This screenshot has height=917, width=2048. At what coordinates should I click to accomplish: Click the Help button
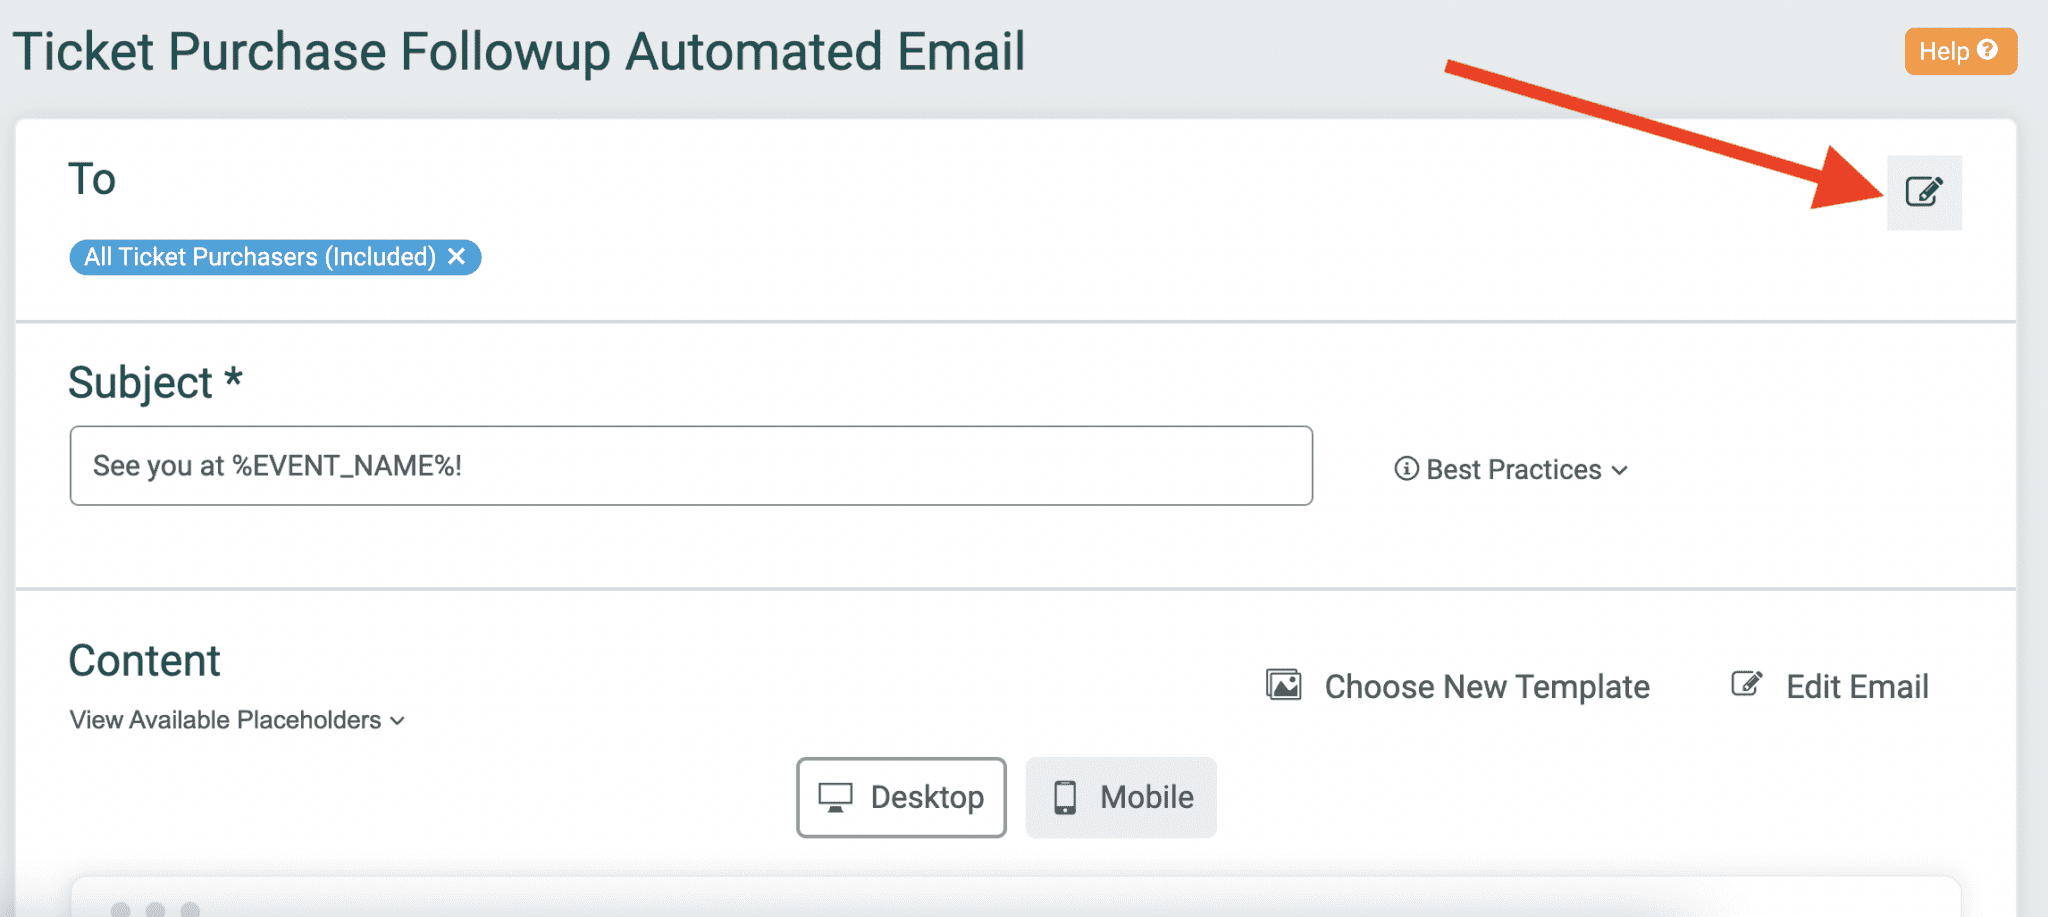coord(1958,50)
